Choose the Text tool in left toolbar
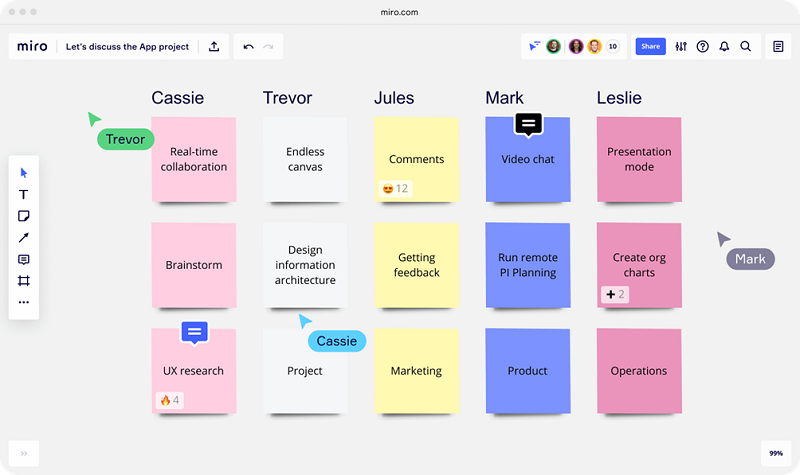This screenshot has height=475, width=800. point(24,195)
